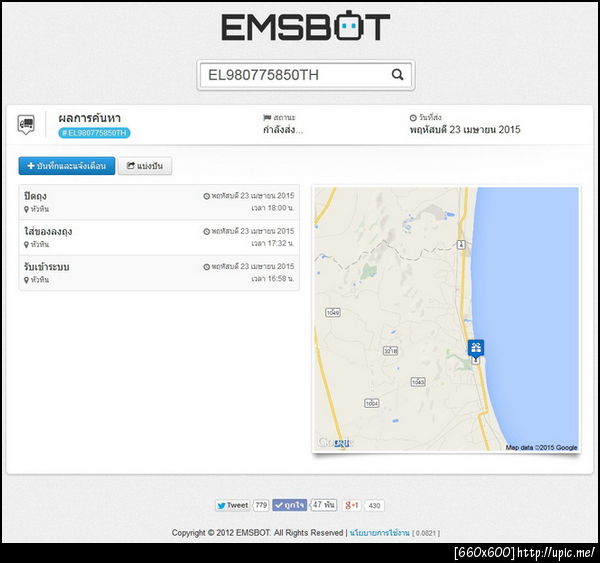Click the EMSBOT logo
The height and width of the screenshot is (563, 600).
(306, 26)
